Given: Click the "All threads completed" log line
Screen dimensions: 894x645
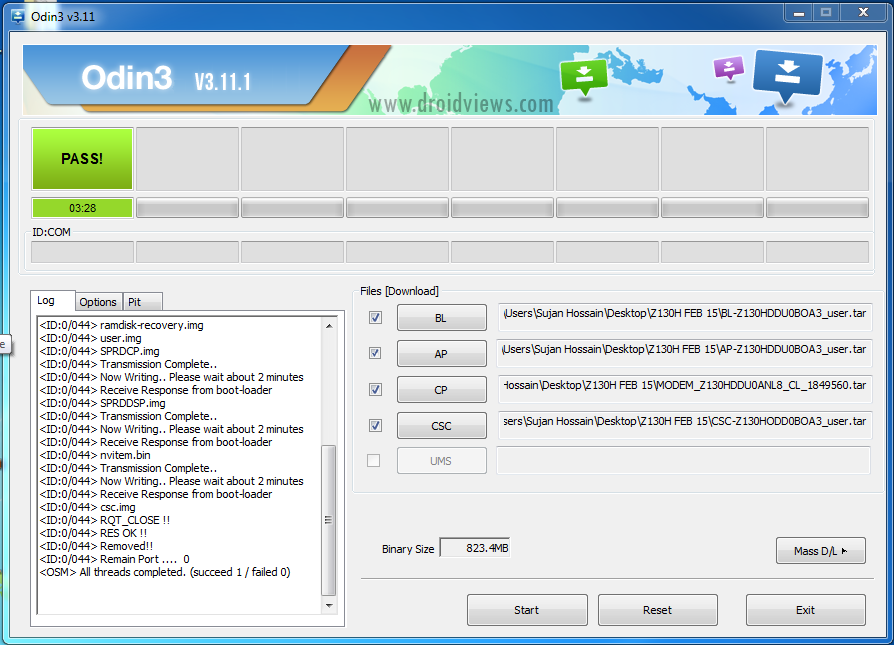Looking at the screenshot, I should pos(165,572).
